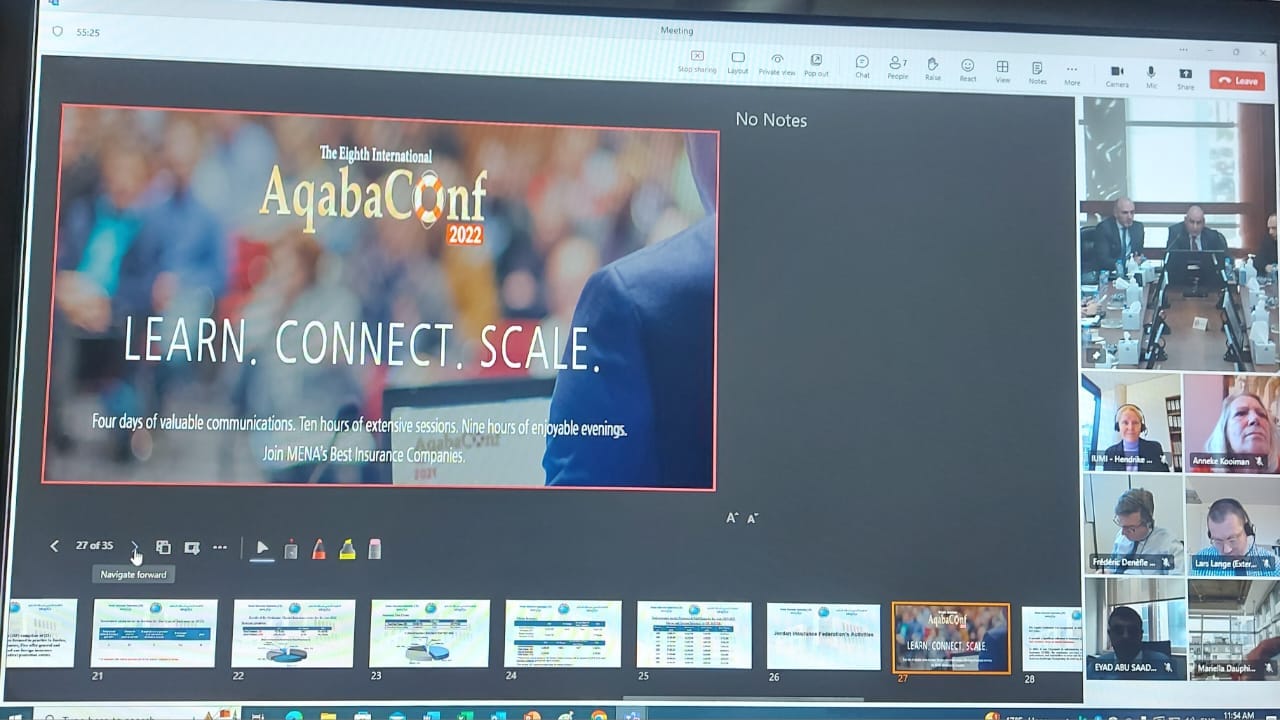Open meeting Notes
The width and height of the screenshot is (1280, 720).
[x=1037, y=73]
